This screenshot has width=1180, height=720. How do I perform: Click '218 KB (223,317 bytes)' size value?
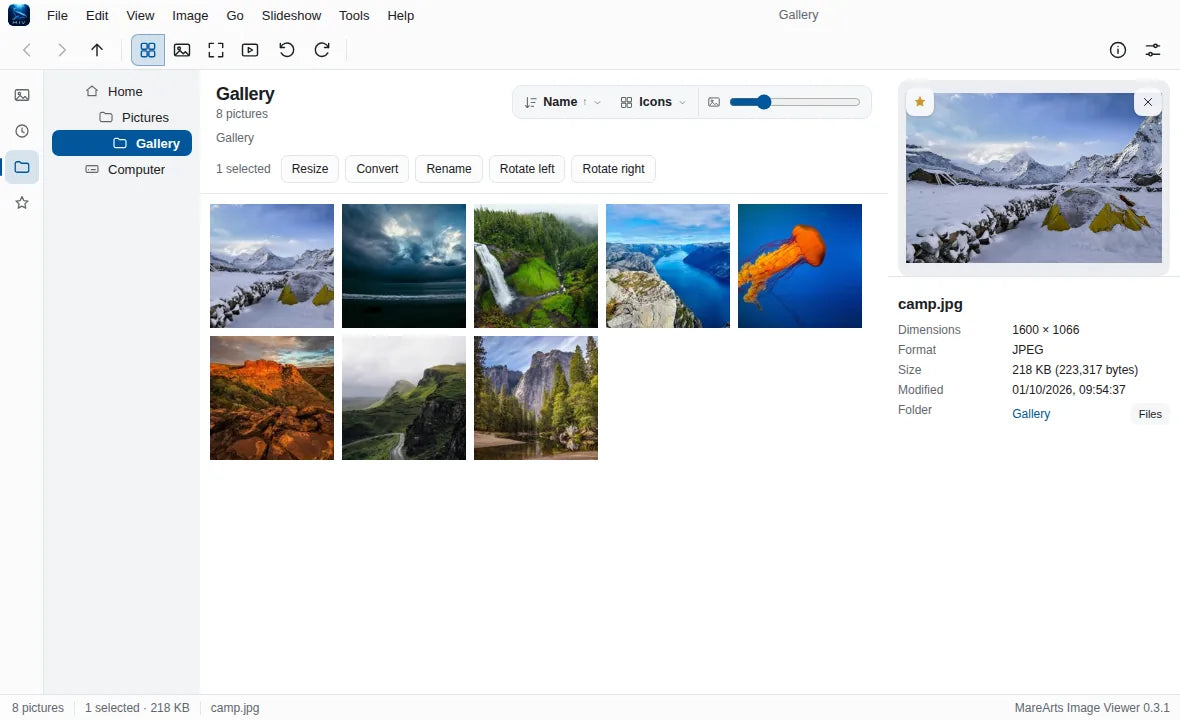click(1075, 369)
